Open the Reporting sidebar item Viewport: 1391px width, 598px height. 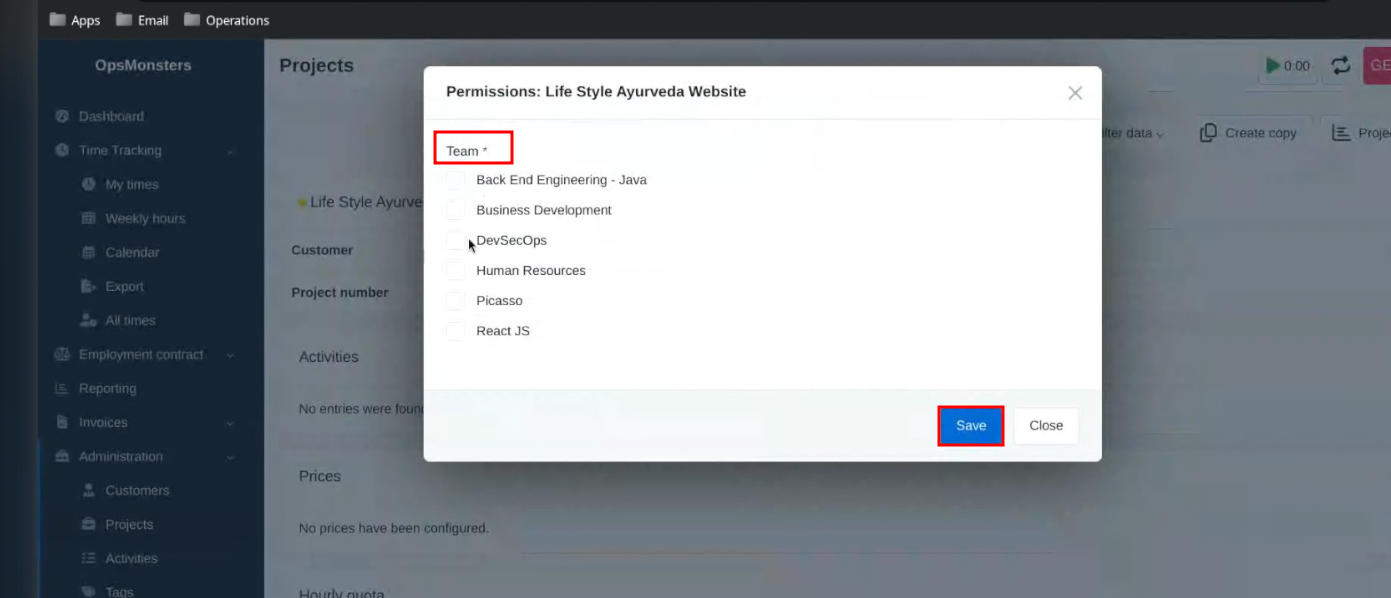pos(107,389)
